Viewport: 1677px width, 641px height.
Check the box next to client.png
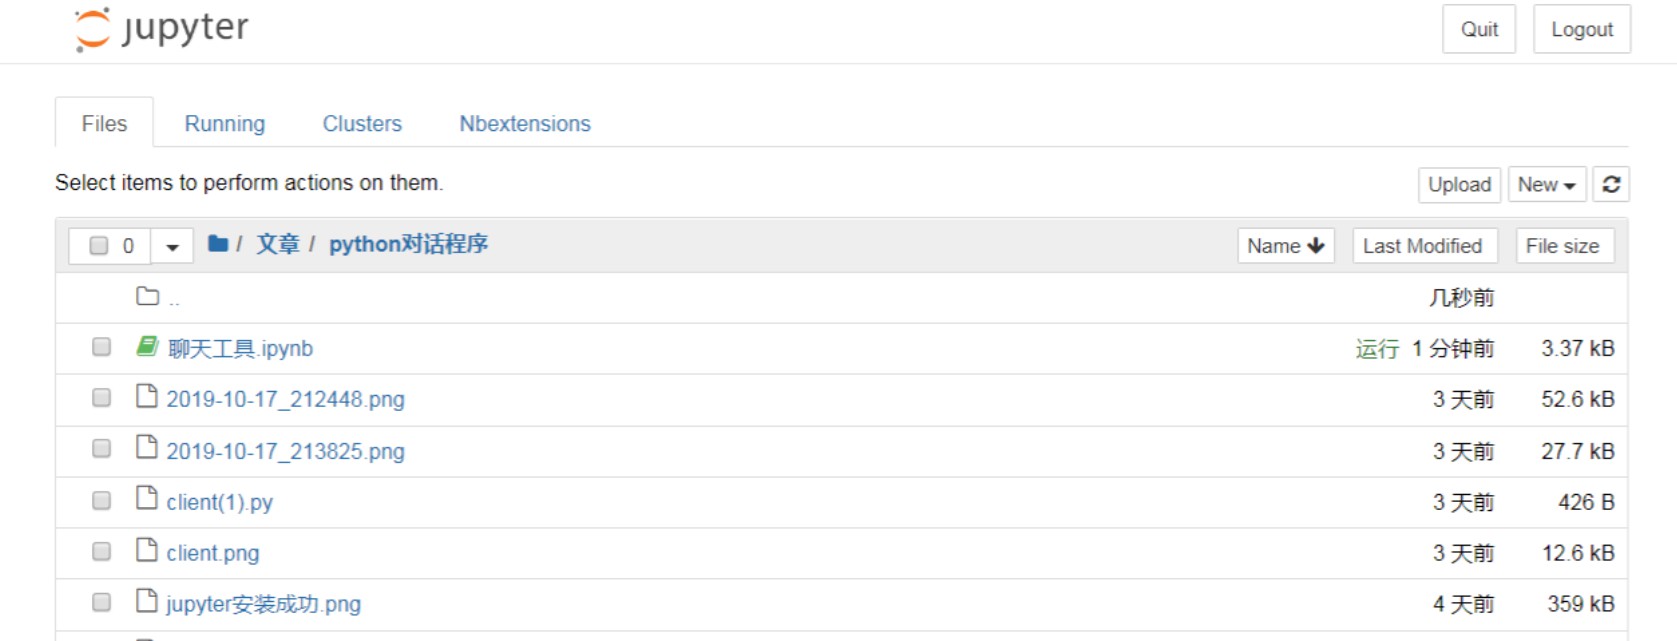tap(101, 551)
